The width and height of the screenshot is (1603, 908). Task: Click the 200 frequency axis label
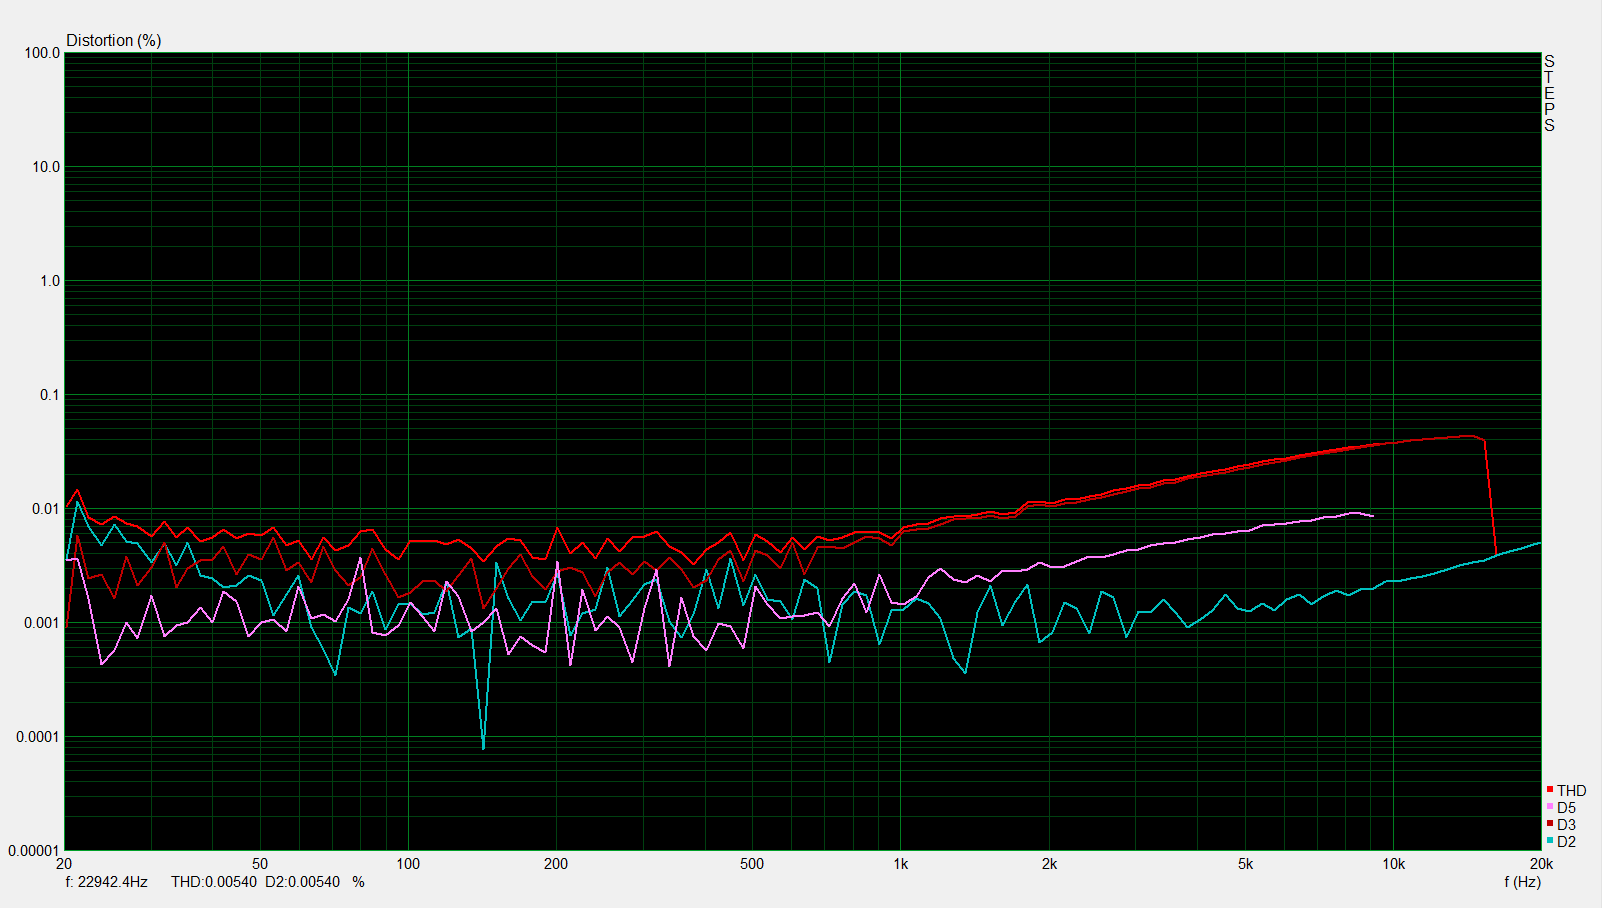tap(556, 864)
